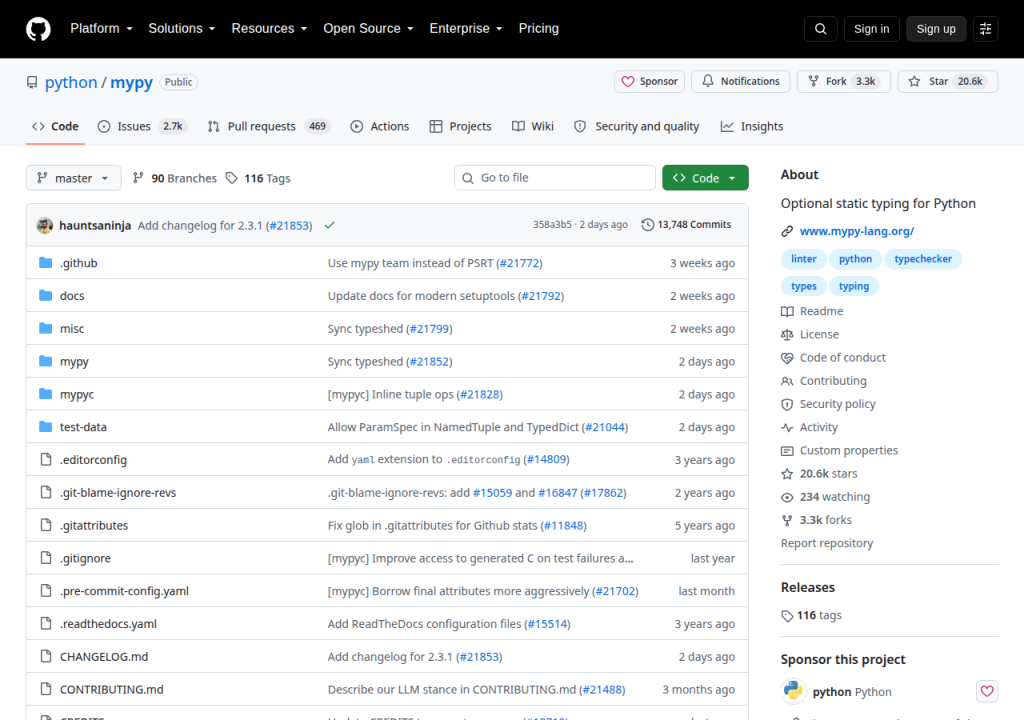Click the mypyc folder icon
This screenshot has width=1024, height=720.
point(45,394)
